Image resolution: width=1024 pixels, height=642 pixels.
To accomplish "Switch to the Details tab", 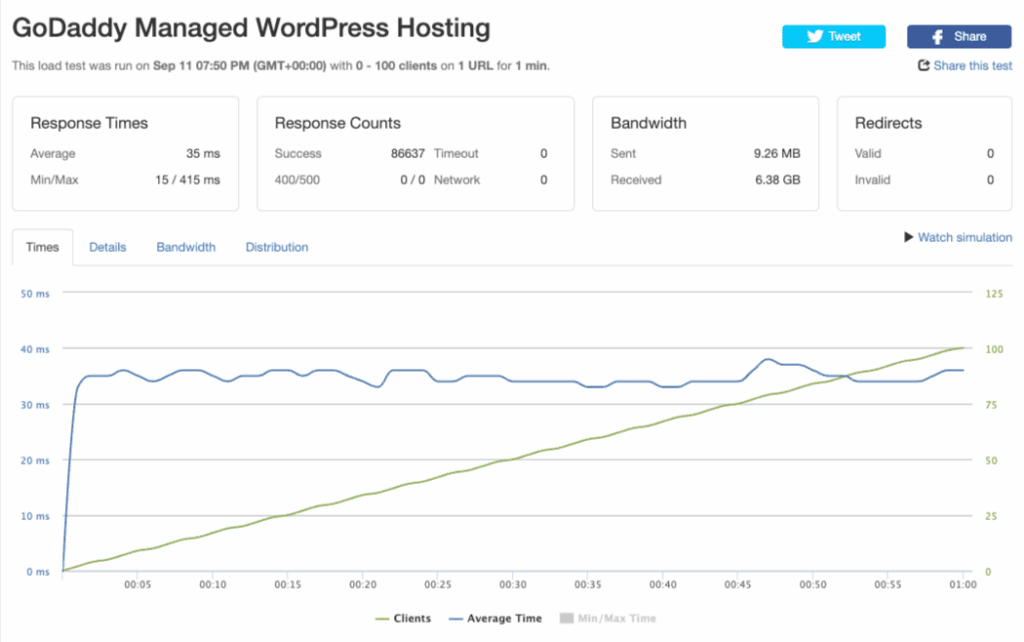I will pos(107,247).
